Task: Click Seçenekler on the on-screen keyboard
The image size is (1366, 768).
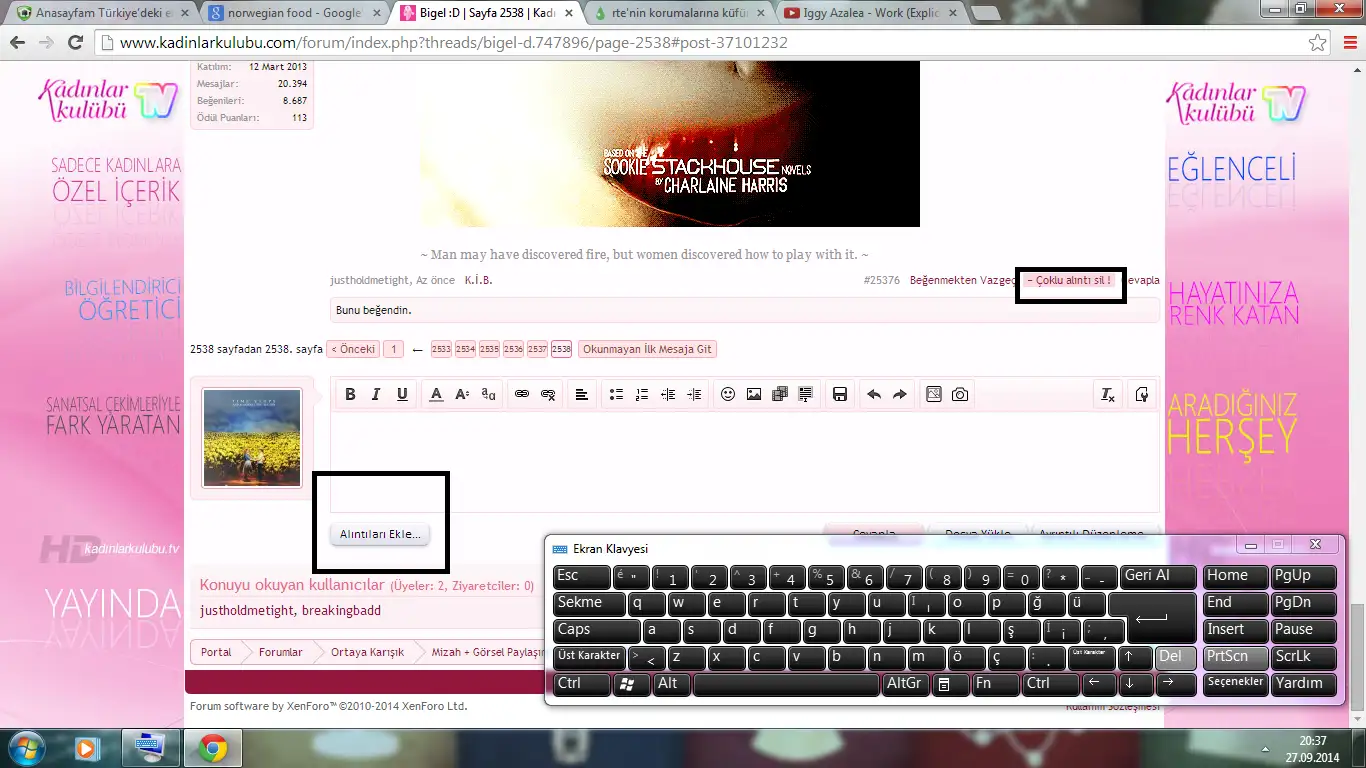Action: 1235,684
